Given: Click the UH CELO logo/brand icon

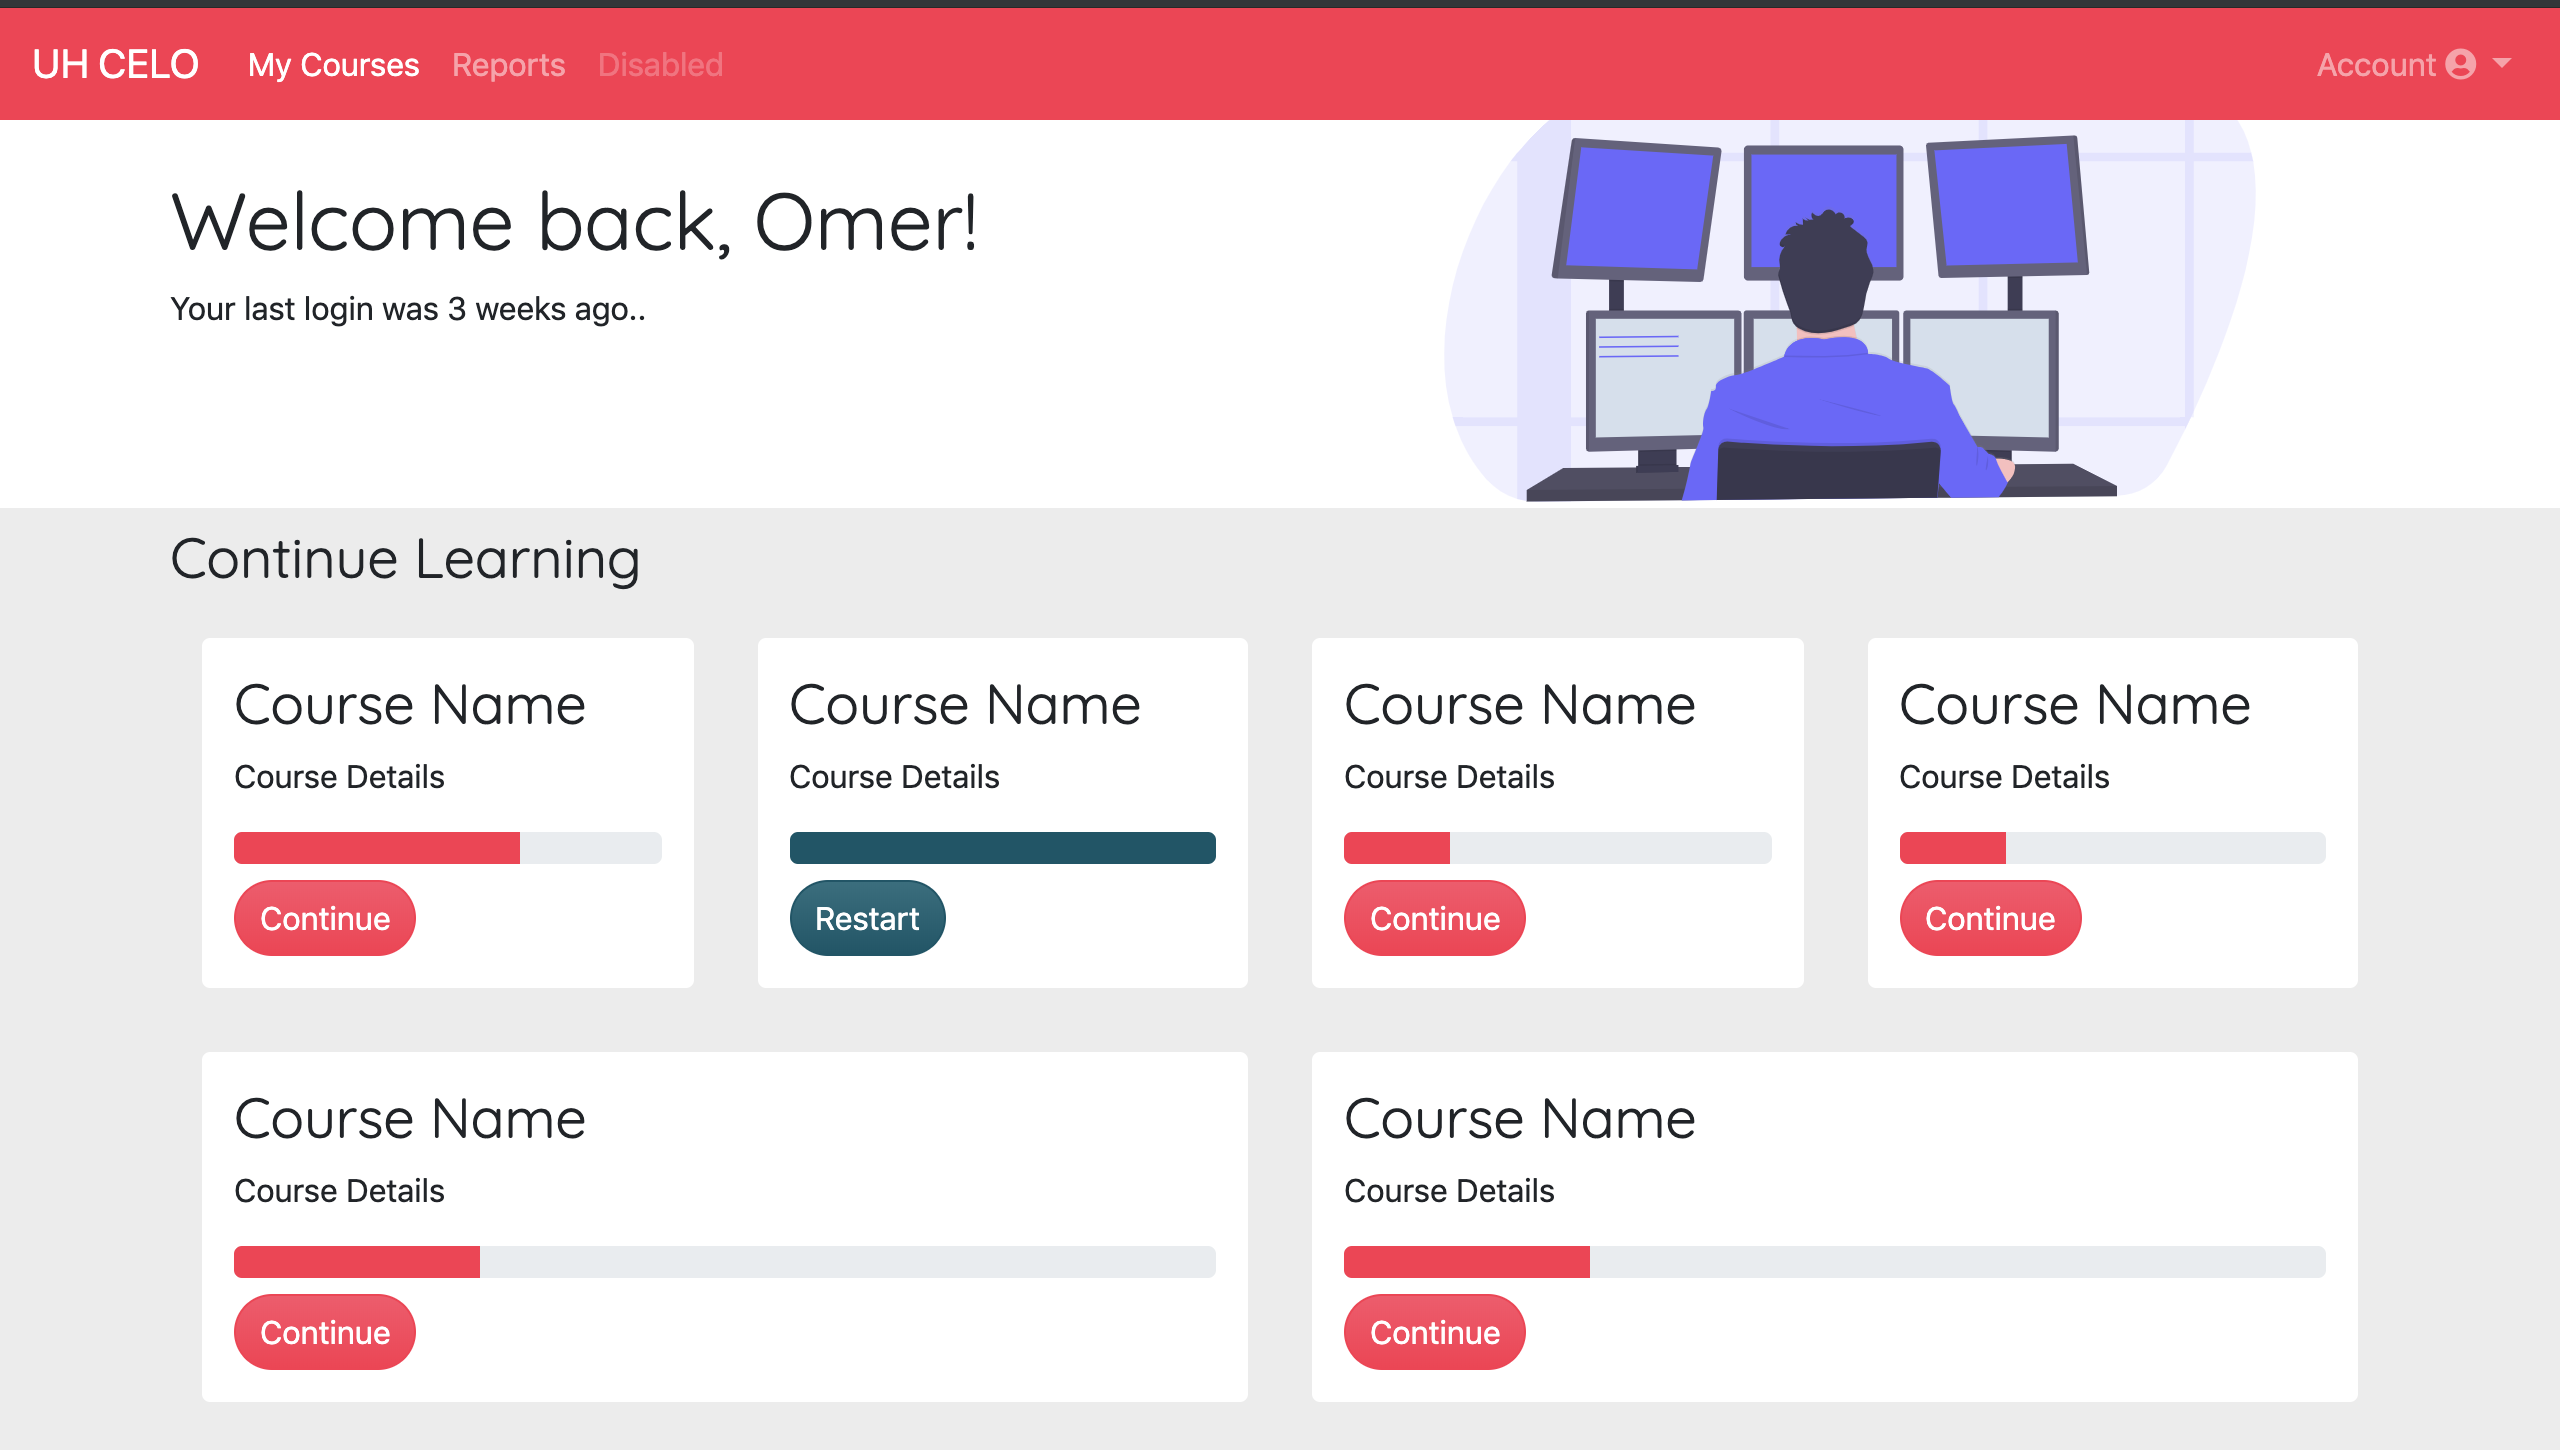Looking at the screenshot, I should [x=118, y=65].
